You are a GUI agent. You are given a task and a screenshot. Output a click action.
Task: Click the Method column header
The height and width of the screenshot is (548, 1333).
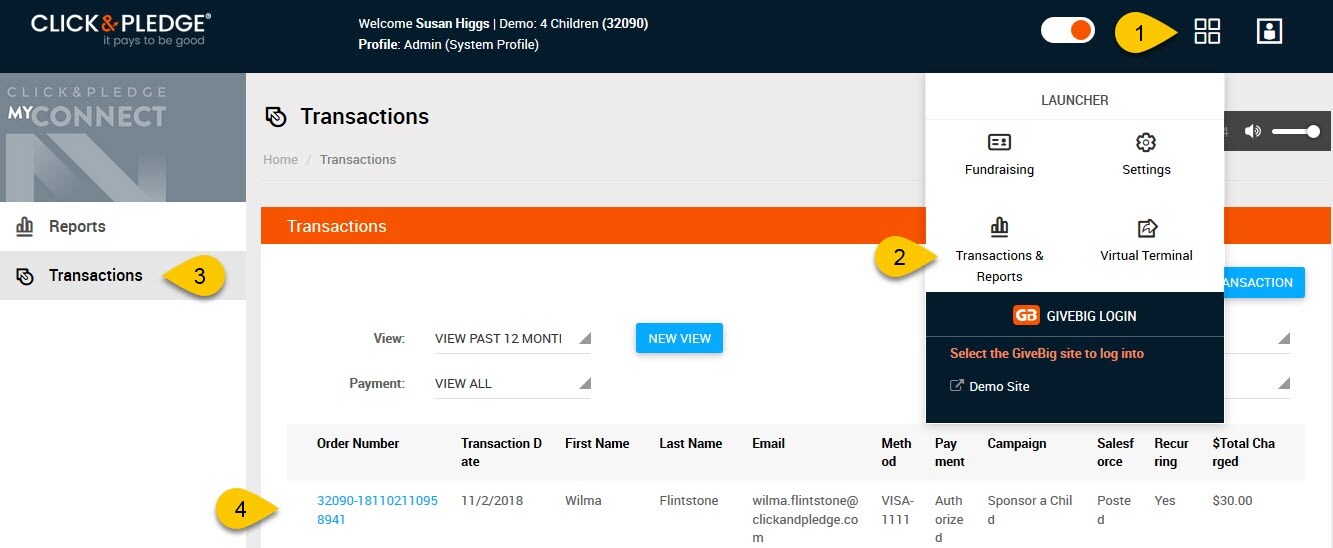pos(896,452)
